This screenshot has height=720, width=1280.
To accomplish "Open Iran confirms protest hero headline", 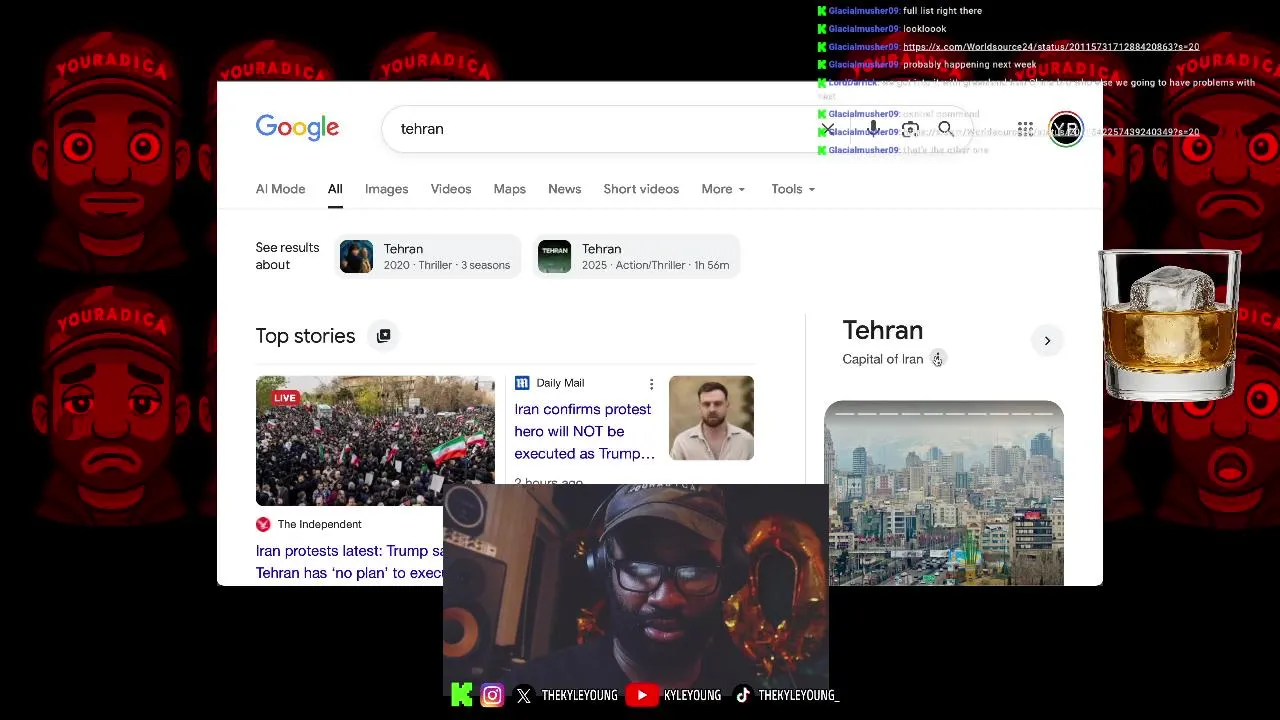I will pyautogui.click(x=584, y=431).
